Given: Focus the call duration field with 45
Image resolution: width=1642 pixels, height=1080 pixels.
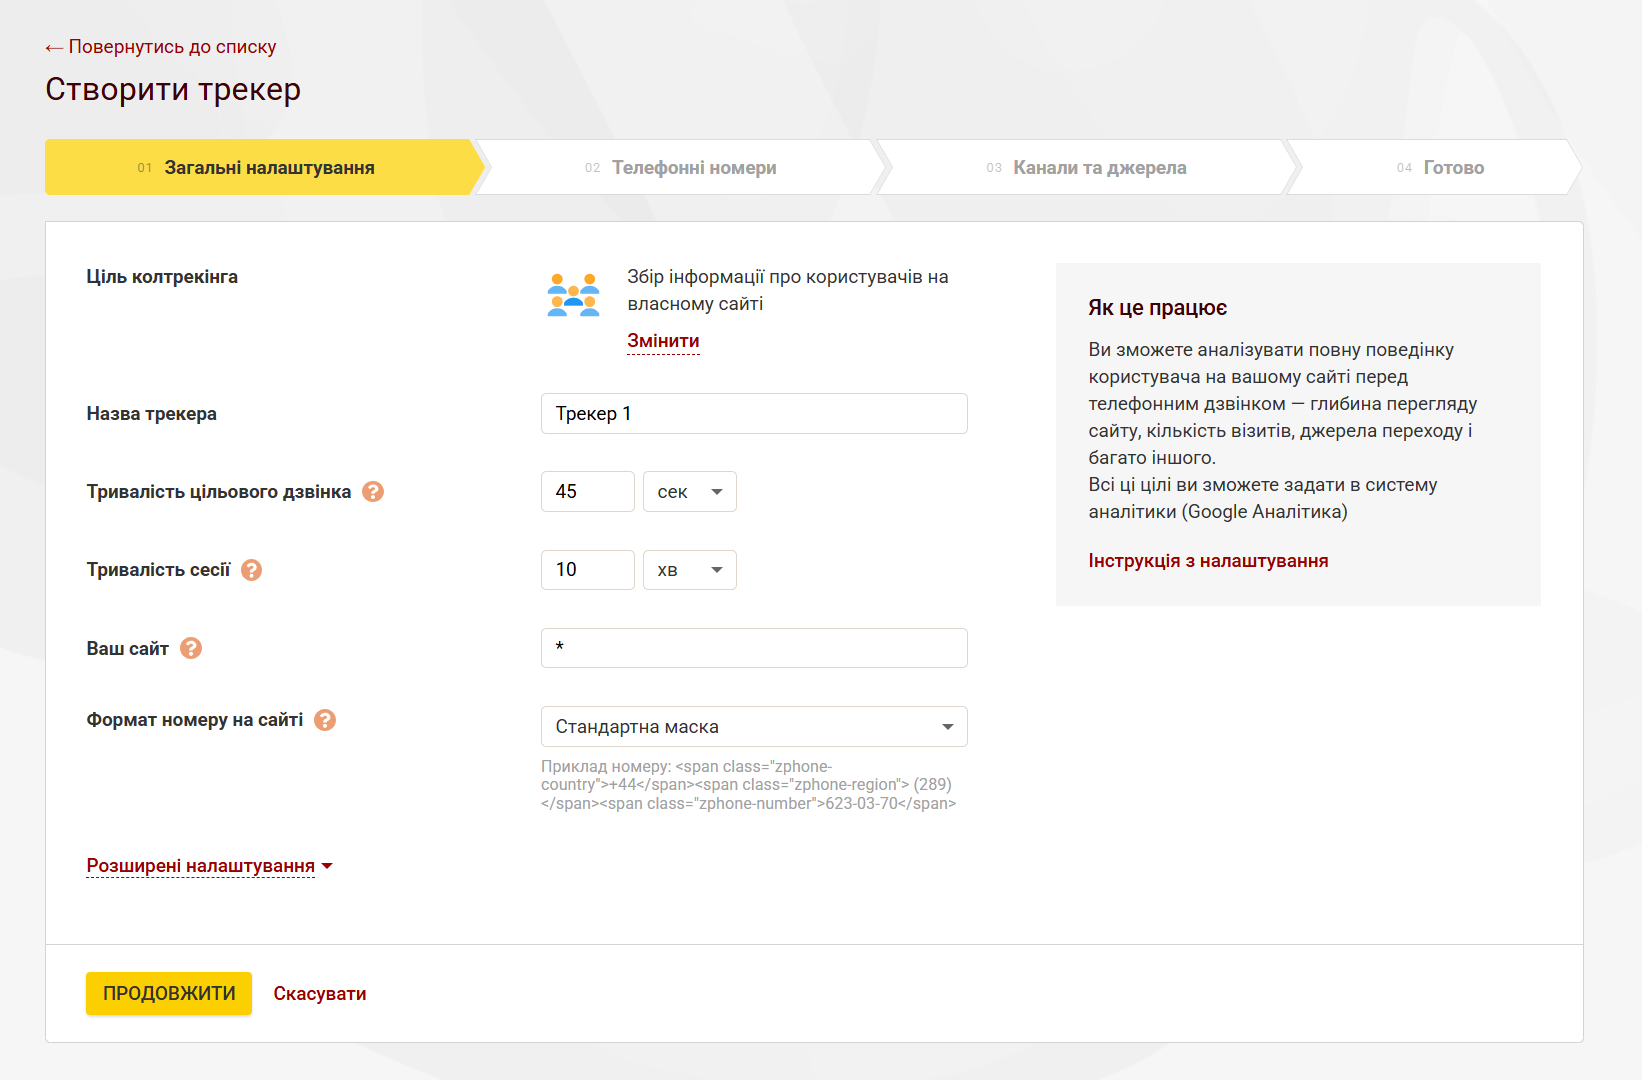Looking at the screenshot, I should coord(588,492).
